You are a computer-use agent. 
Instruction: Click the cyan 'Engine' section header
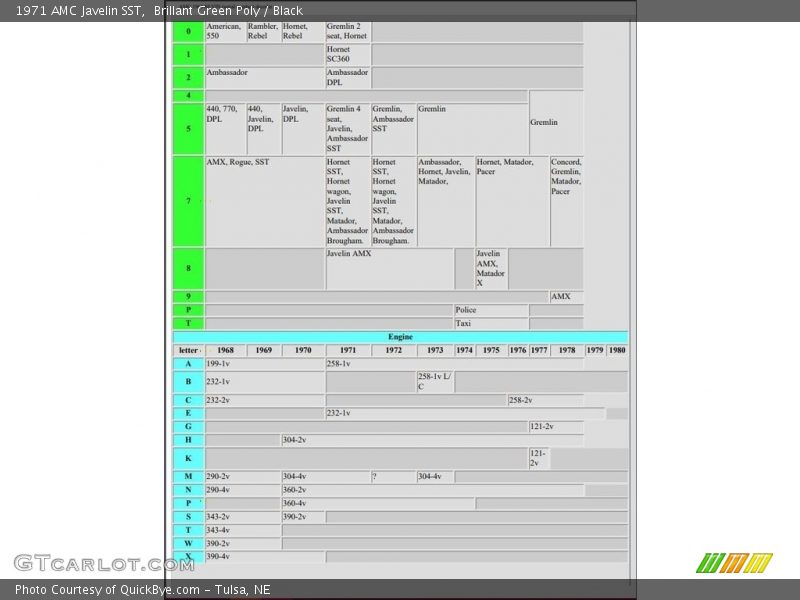coord(401,337)
